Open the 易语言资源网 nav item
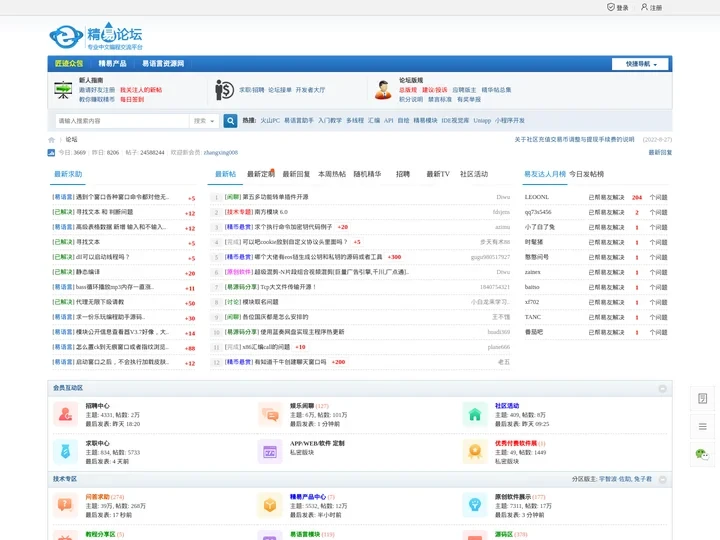This screenshot has width=720, height=540. point(163,63)
